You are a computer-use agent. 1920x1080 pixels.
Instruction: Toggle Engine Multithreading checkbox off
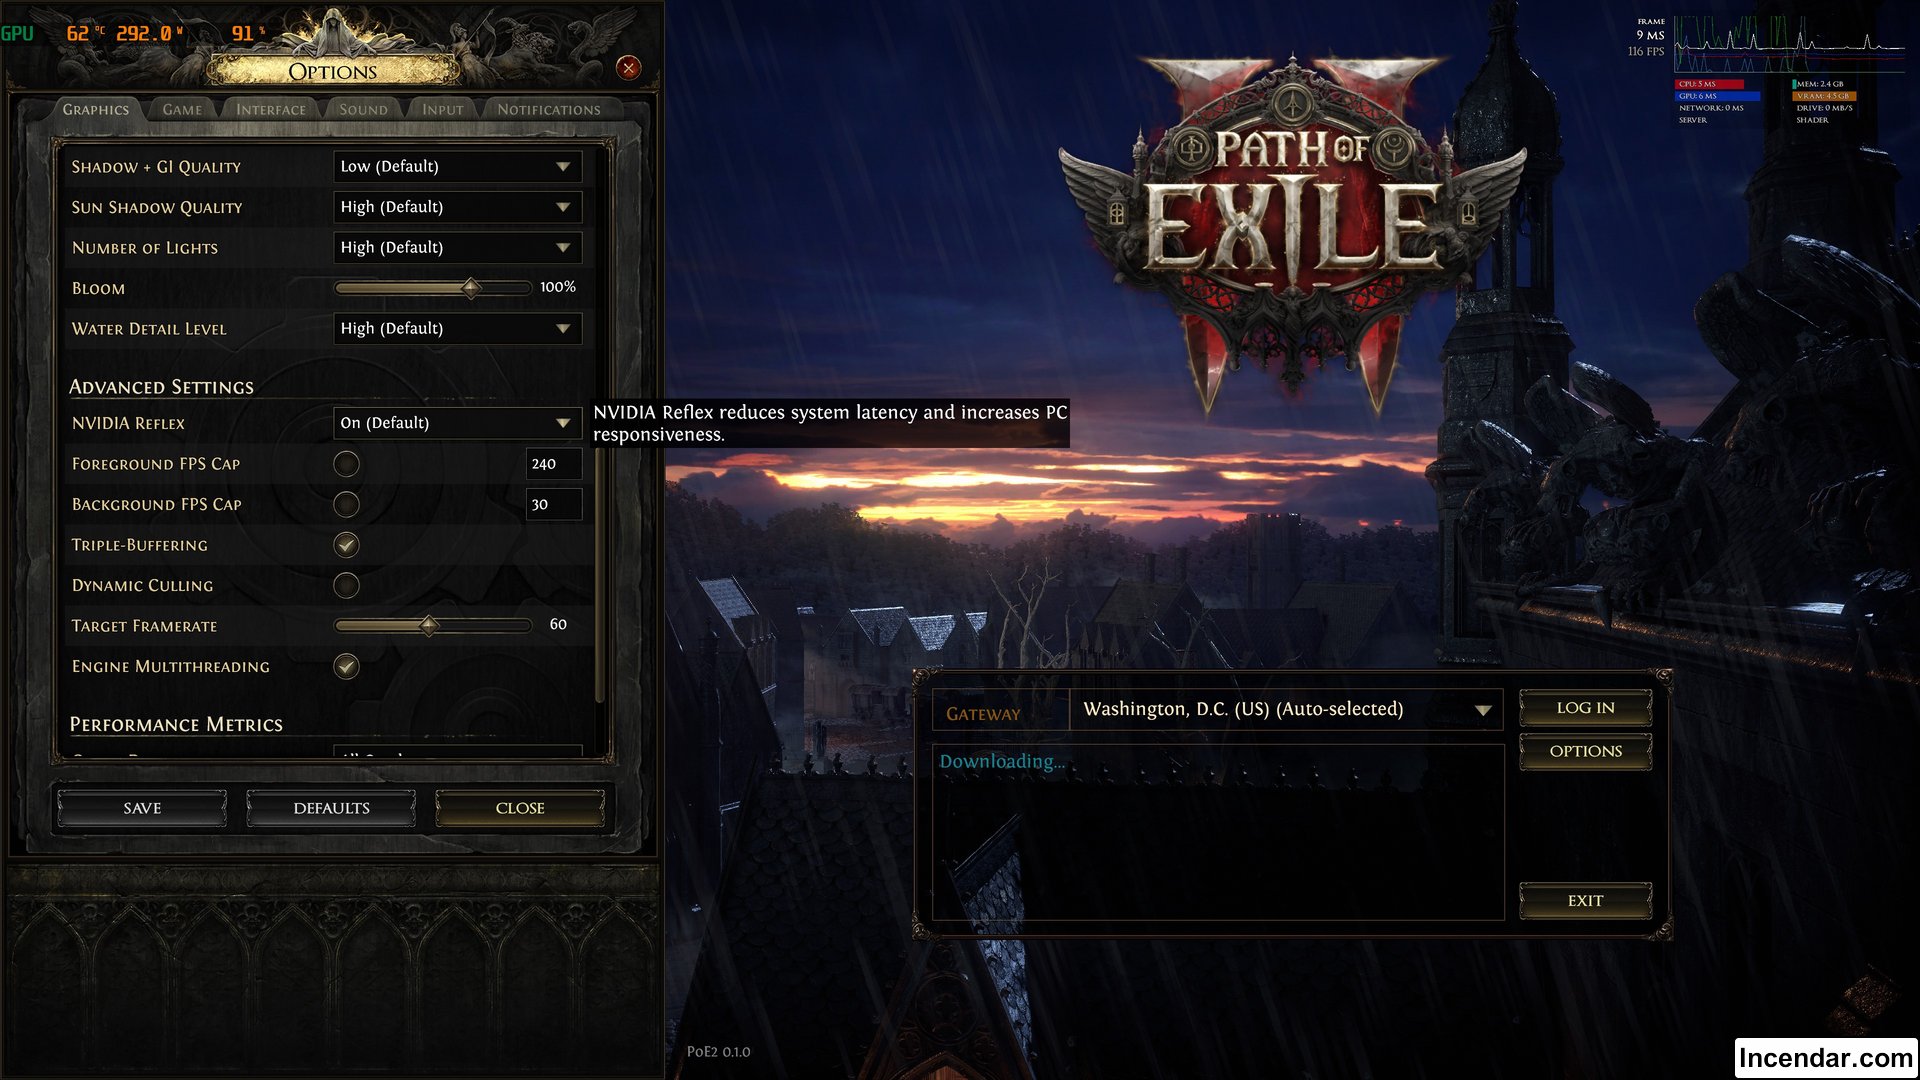point(348,666)
